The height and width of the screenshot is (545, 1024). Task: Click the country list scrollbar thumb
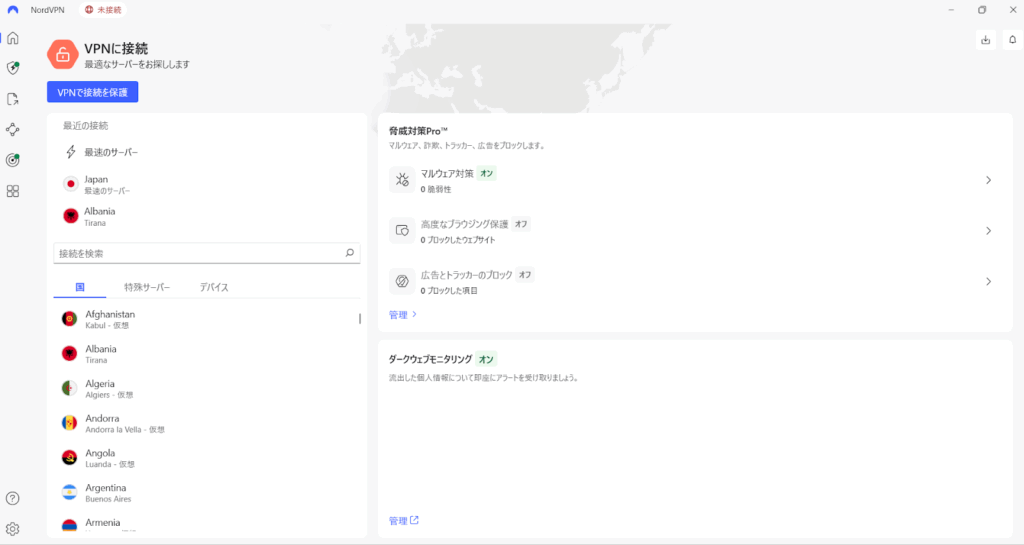[x=360, y=319]
